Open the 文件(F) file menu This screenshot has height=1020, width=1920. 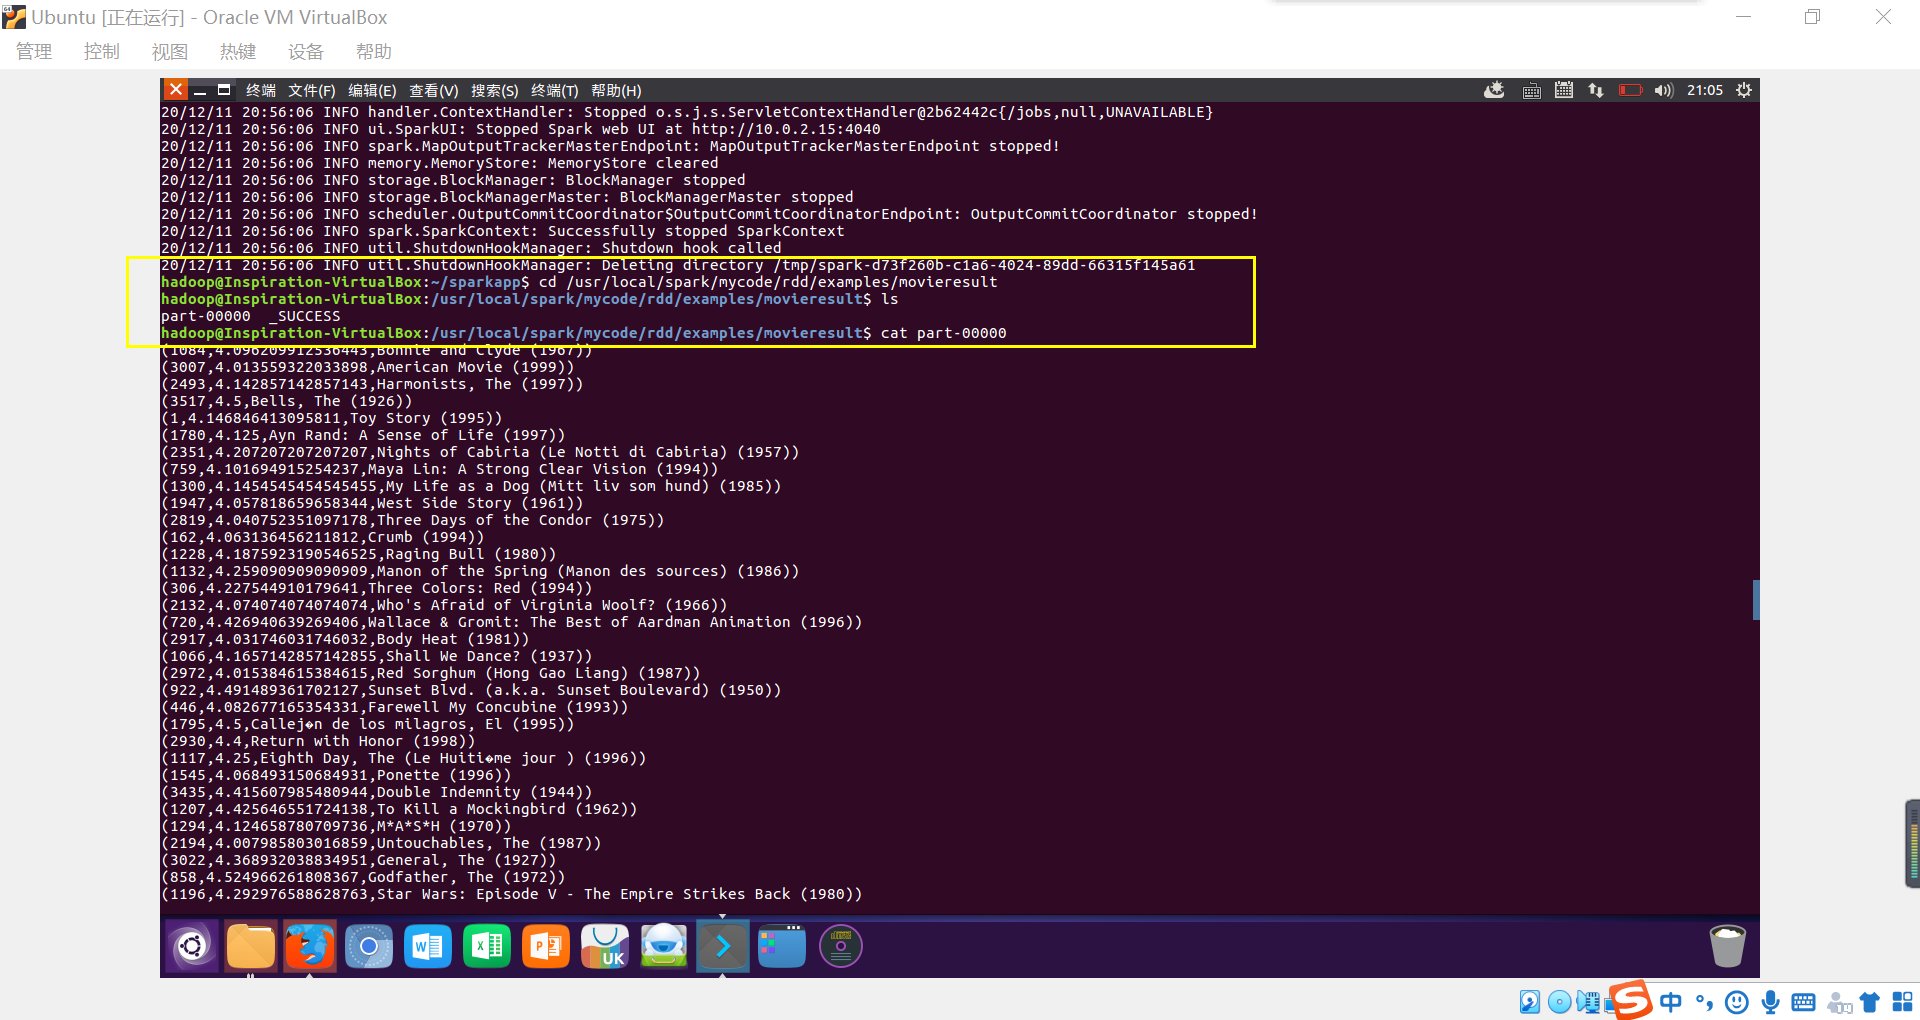312,90
